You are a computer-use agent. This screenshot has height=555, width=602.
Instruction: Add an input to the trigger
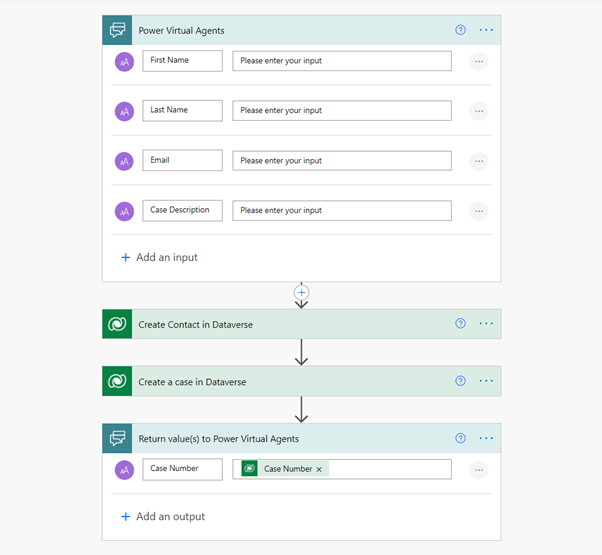pos(159,257)
